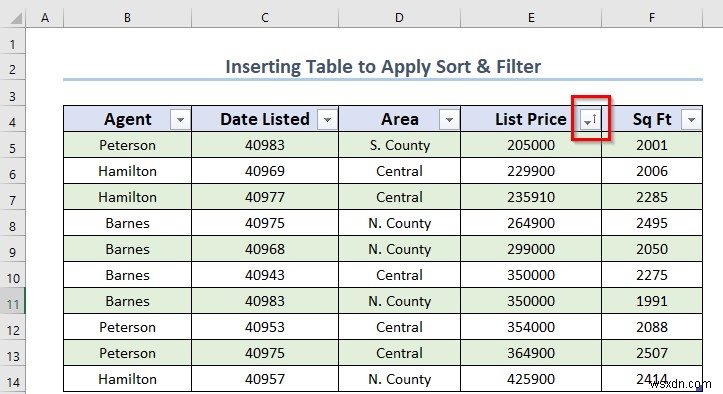Image resolution: width=723 pixels, height=394 pixels.
Task: Select column A header
Action: tap(45, 18)
